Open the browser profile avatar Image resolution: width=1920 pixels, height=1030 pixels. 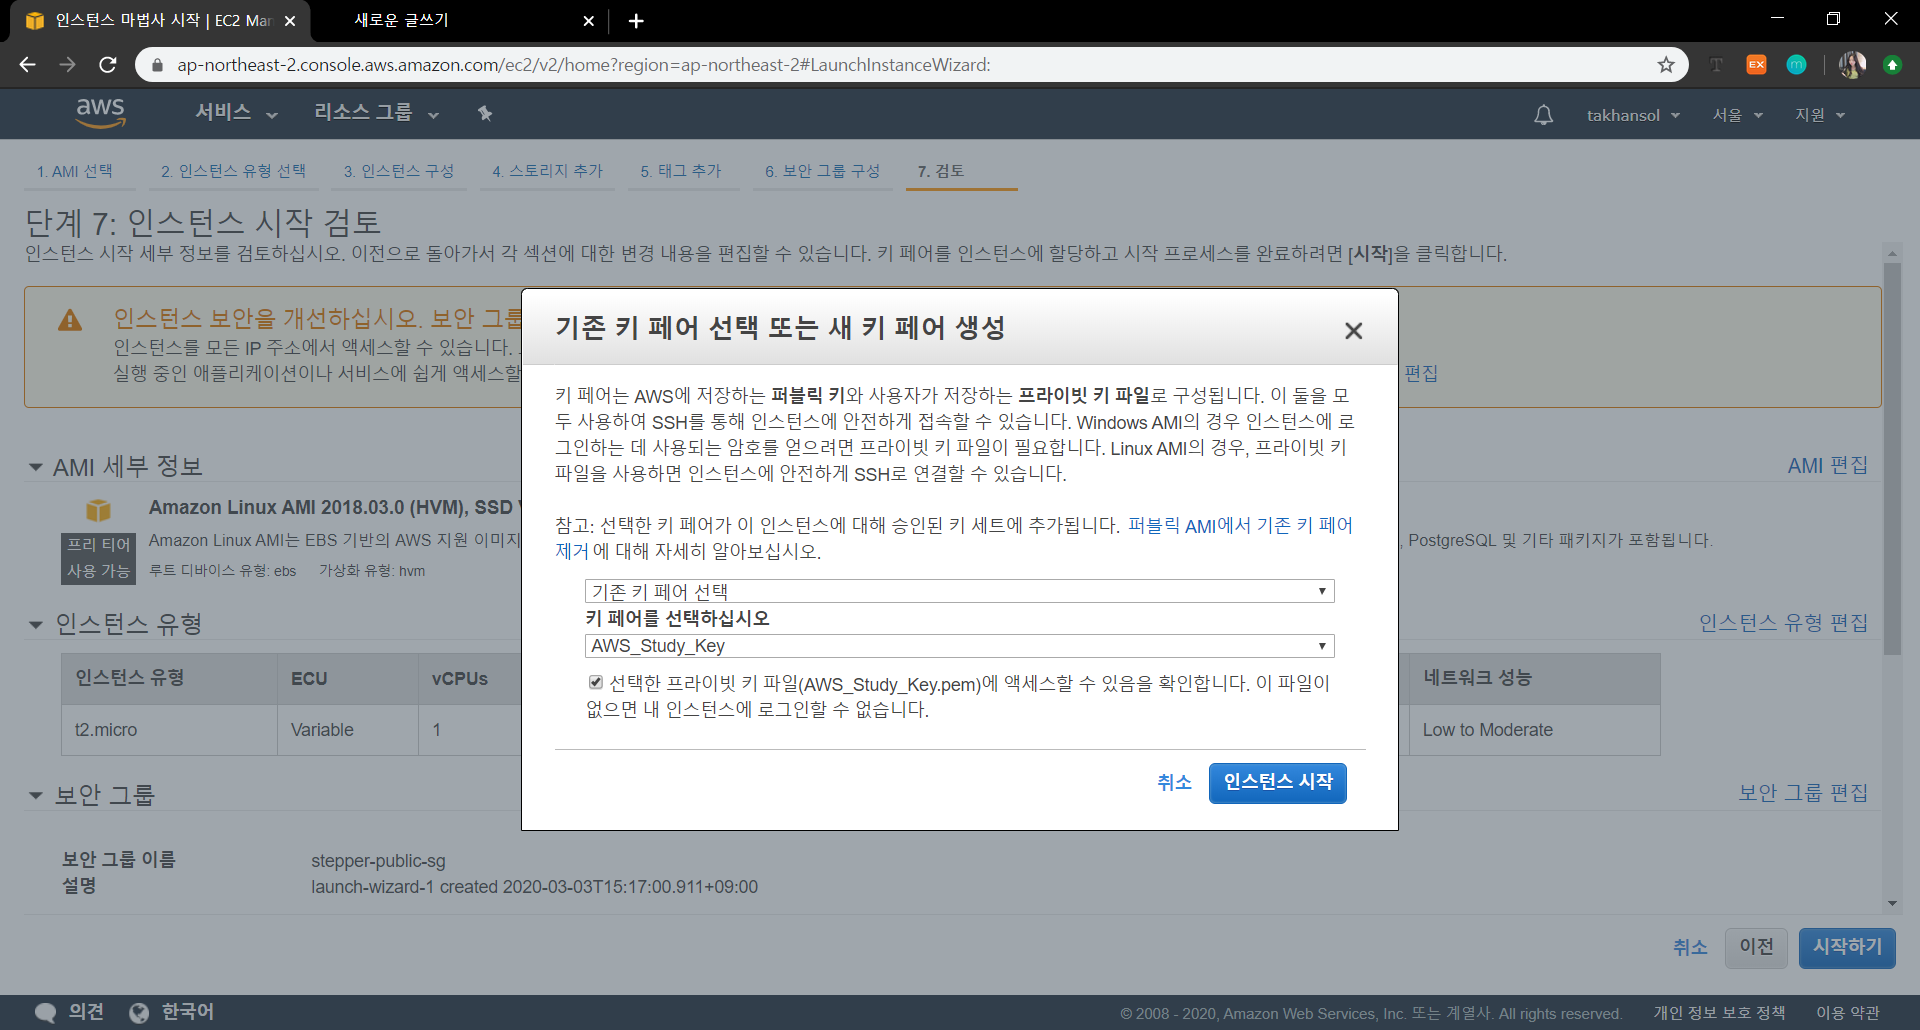[1852, 65]
